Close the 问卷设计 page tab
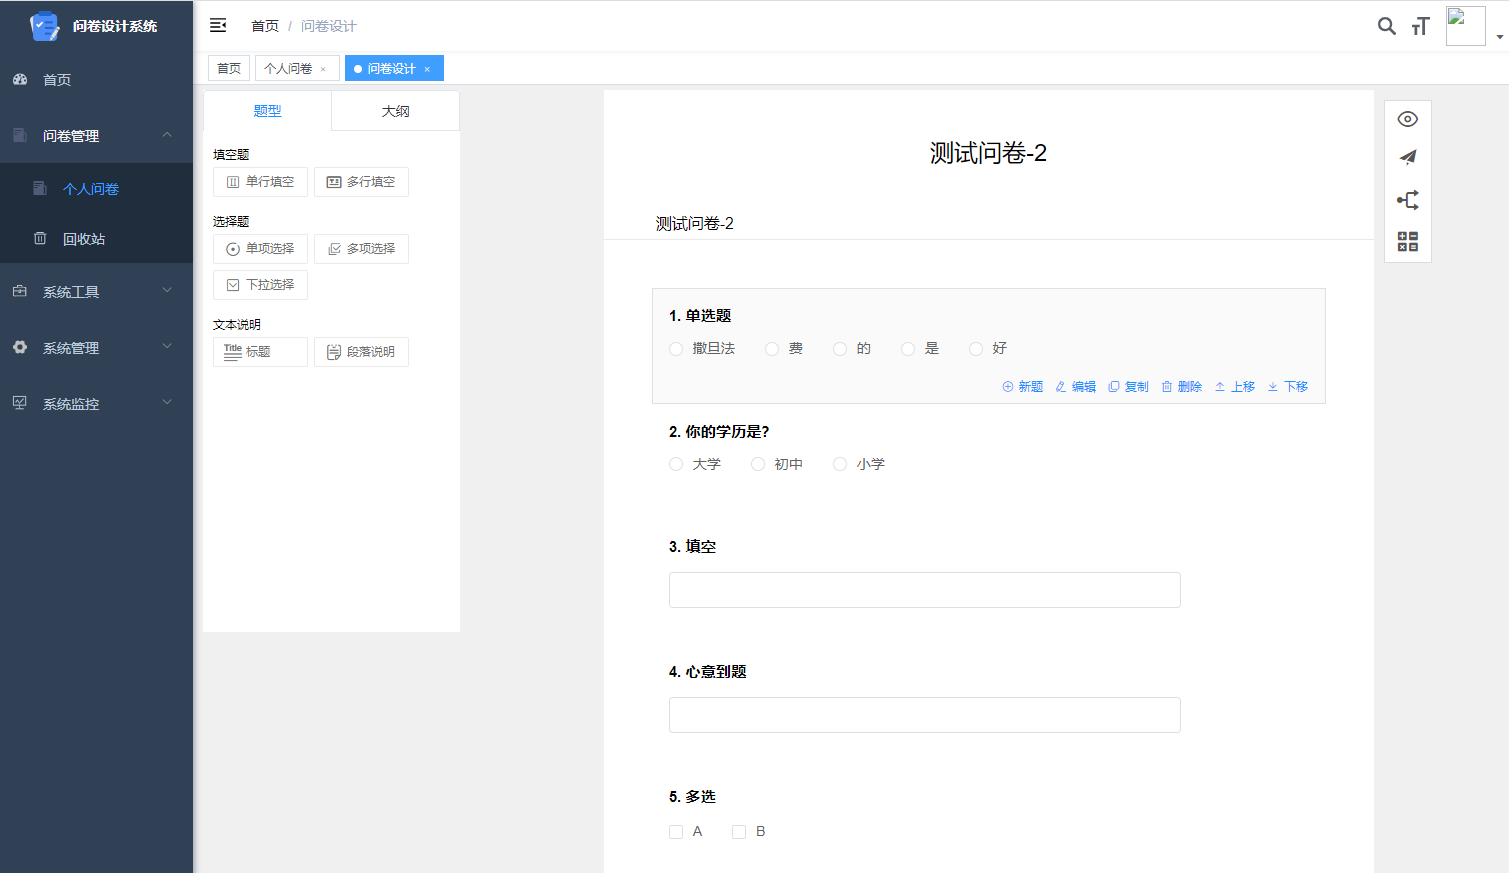The width and height of the screenshot is (1509, 873). [427, 69]
